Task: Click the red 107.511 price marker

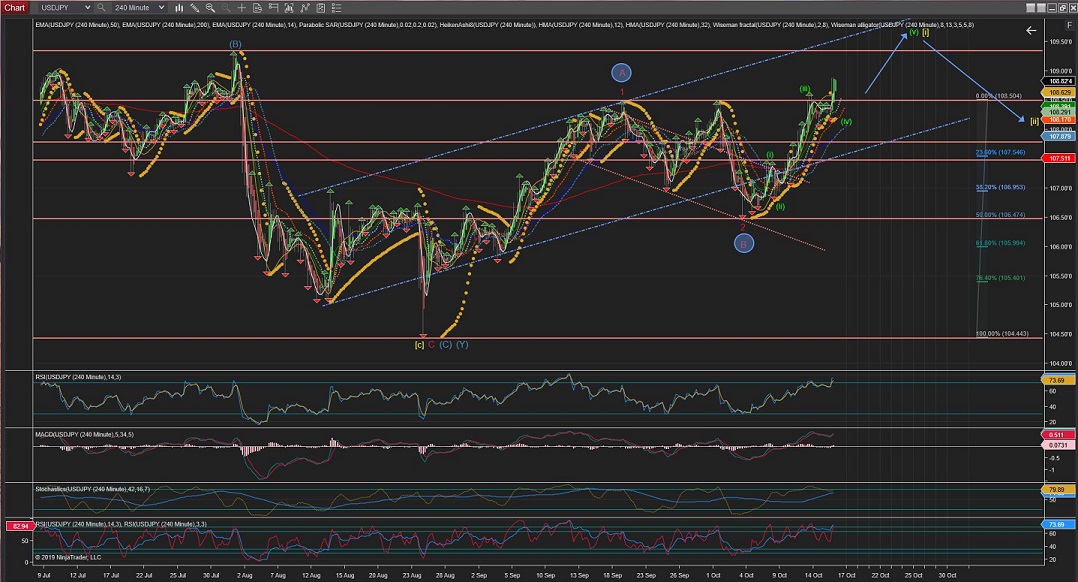Action: coord(1056,159)
